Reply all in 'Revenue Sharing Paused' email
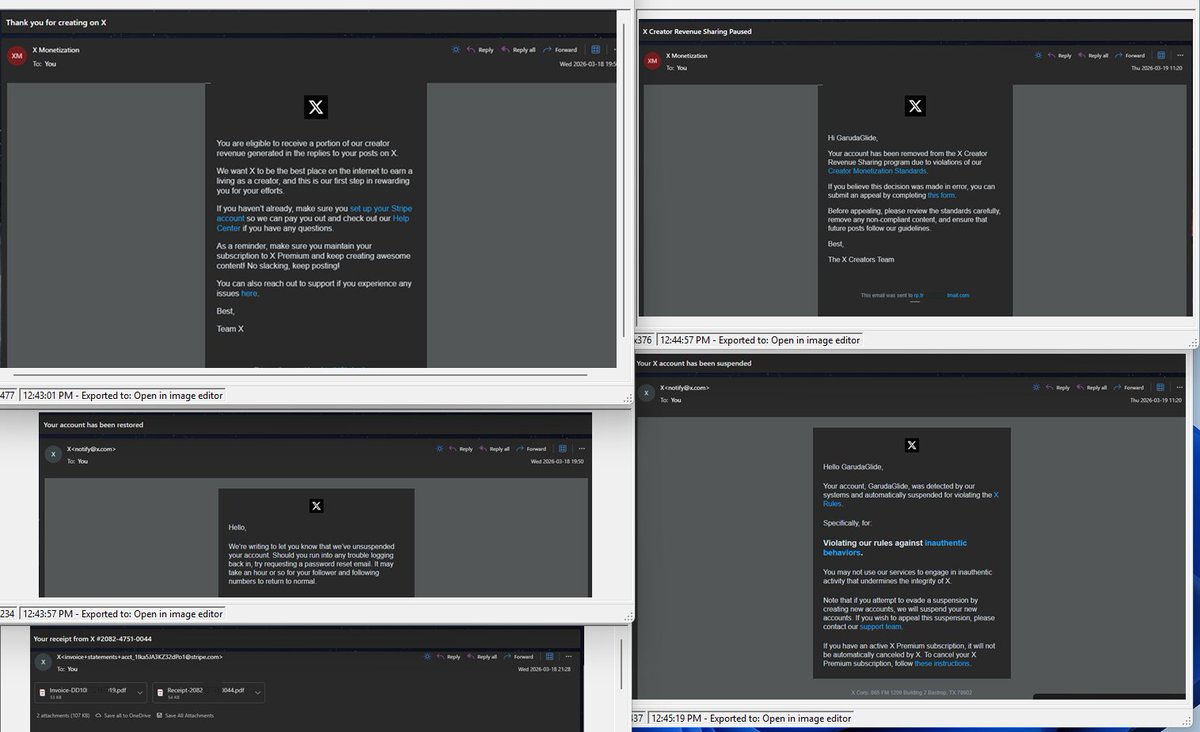1200x732 pixels. pyautogui.click(x=1094, y=56)
